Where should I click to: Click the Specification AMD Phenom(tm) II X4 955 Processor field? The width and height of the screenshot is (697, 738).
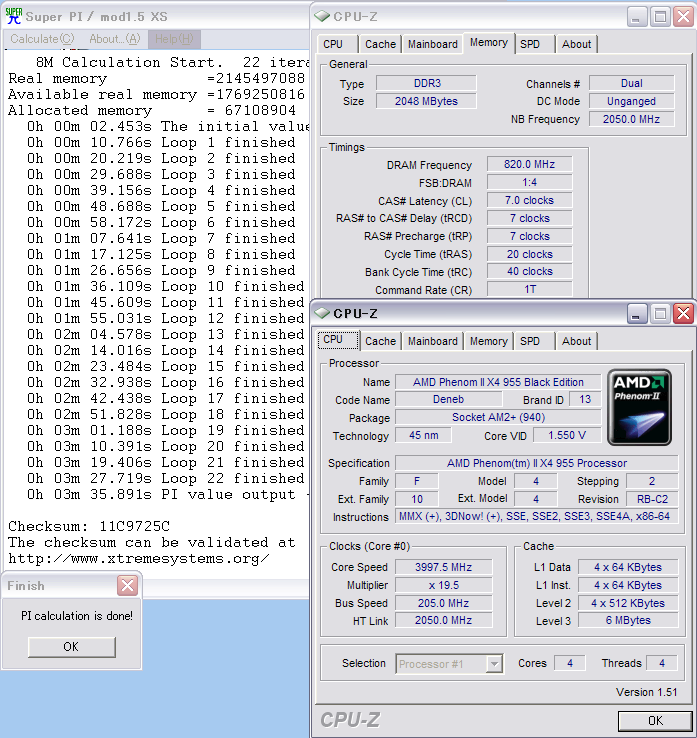(x=537, y=463)
